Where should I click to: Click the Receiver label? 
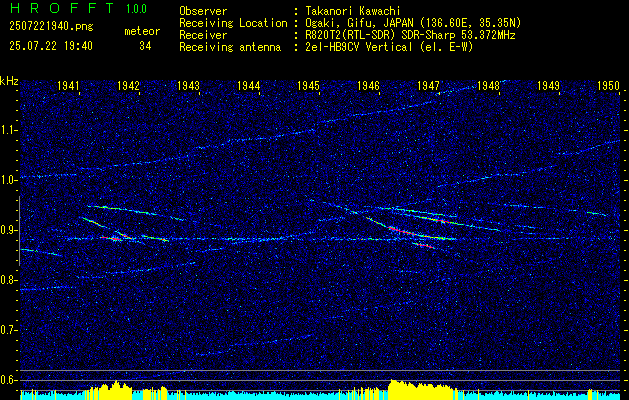coord(203,35)
